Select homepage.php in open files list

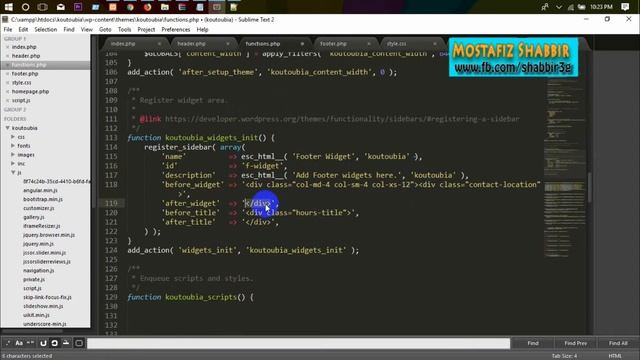[30, 91]
